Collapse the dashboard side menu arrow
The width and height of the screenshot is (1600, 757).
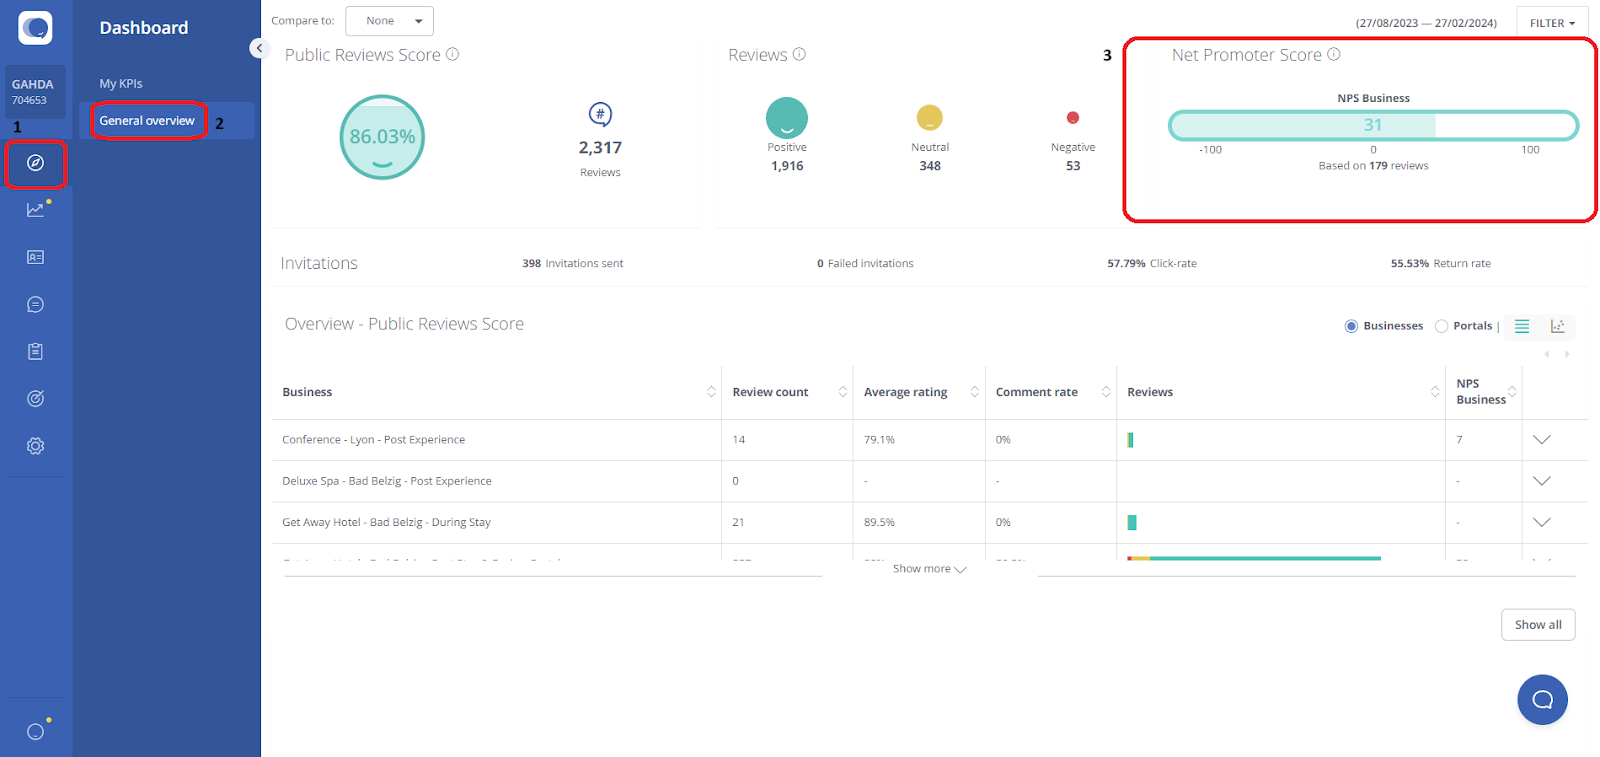(259, 48)
